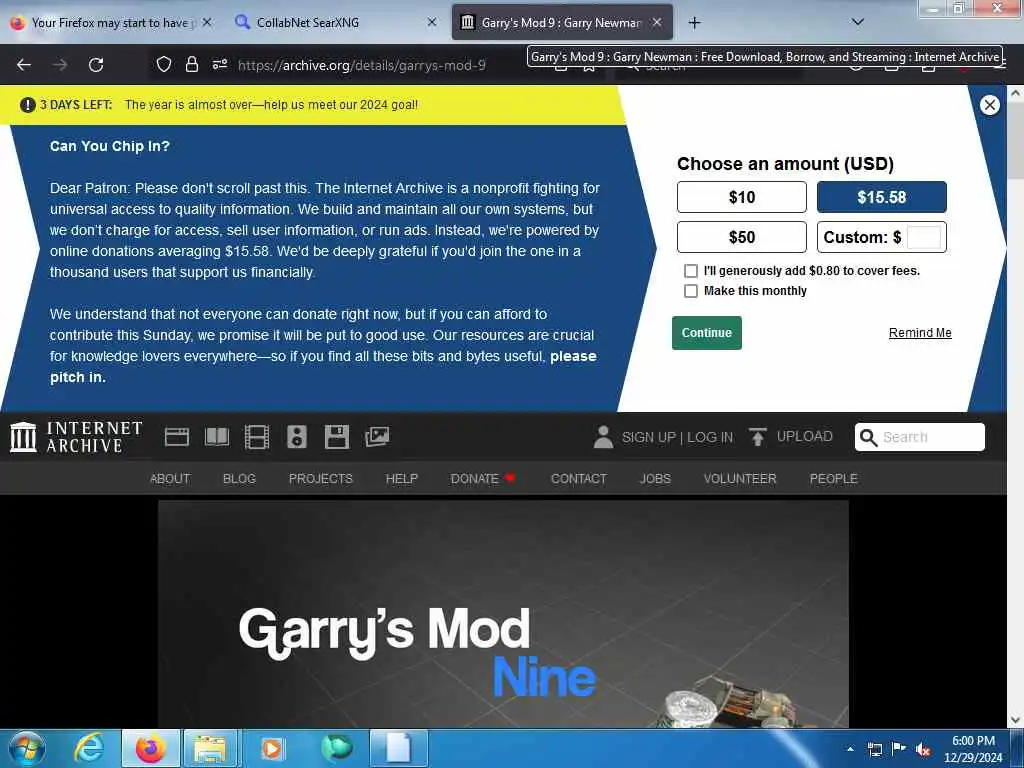Click the green Continue button
1024x768 pixels.
coord(707,333)
